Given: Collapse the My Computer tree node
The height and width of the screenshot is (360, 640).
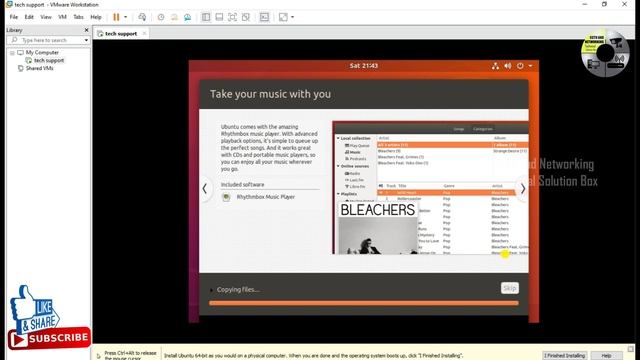Looking at the screenshot, I should pyautogui.click(x=12, y=53).
